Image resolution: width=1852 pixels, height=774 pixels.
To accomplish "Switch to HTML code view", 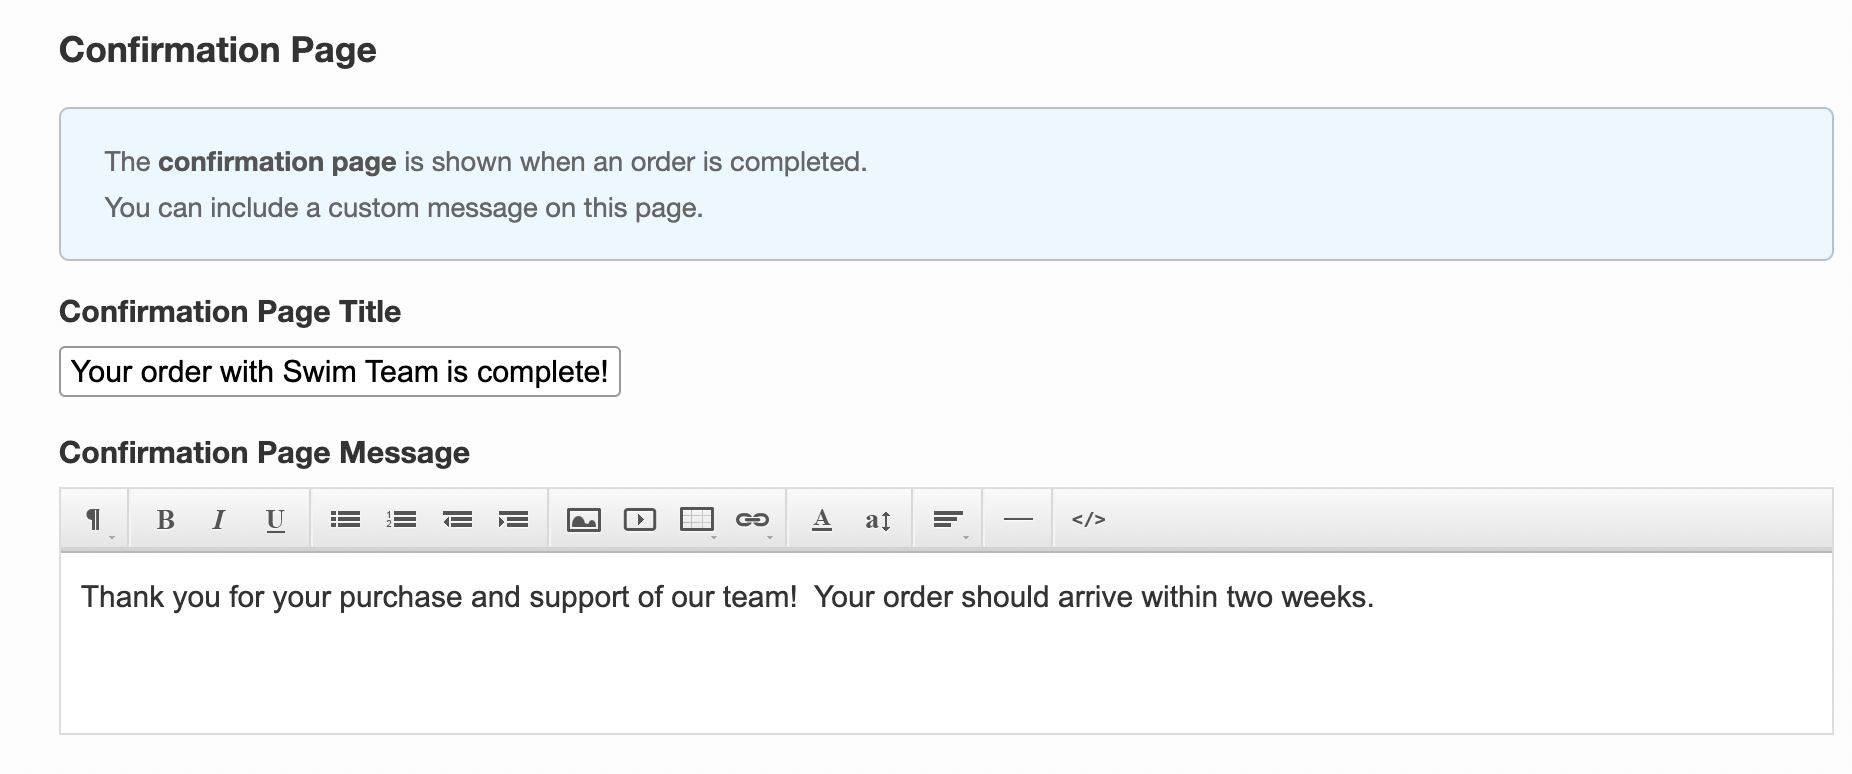I will click(x=1088, y=519).
